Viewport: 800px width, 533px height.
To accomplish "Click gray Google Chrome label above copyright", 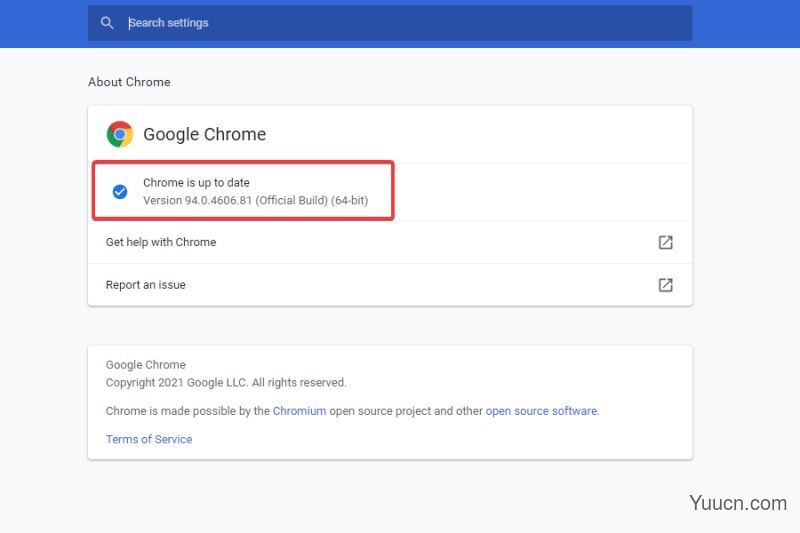I will pyautogui.click(x=146, y=365).
